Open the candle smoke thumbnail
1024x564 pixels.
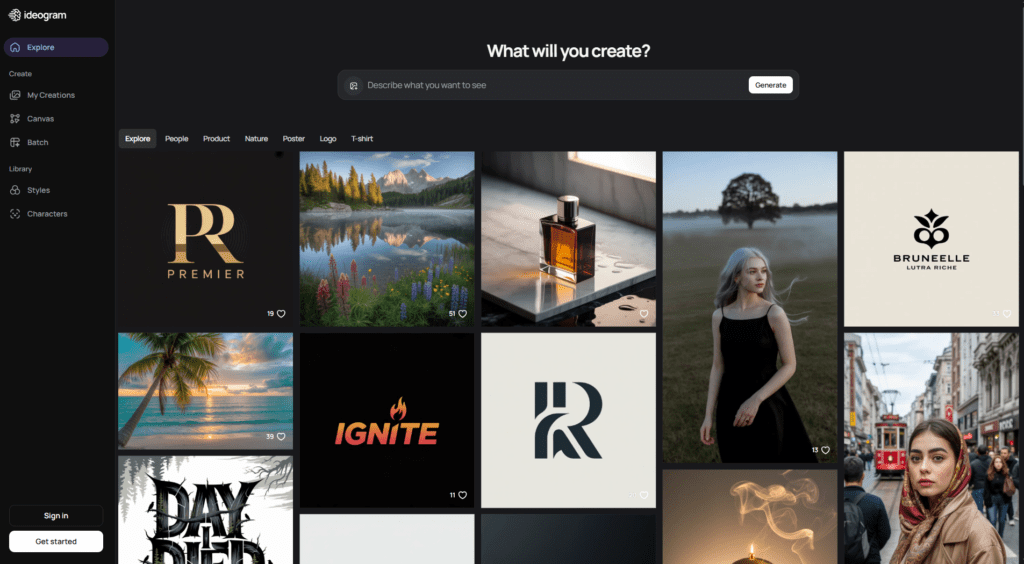tap(750, 517)
